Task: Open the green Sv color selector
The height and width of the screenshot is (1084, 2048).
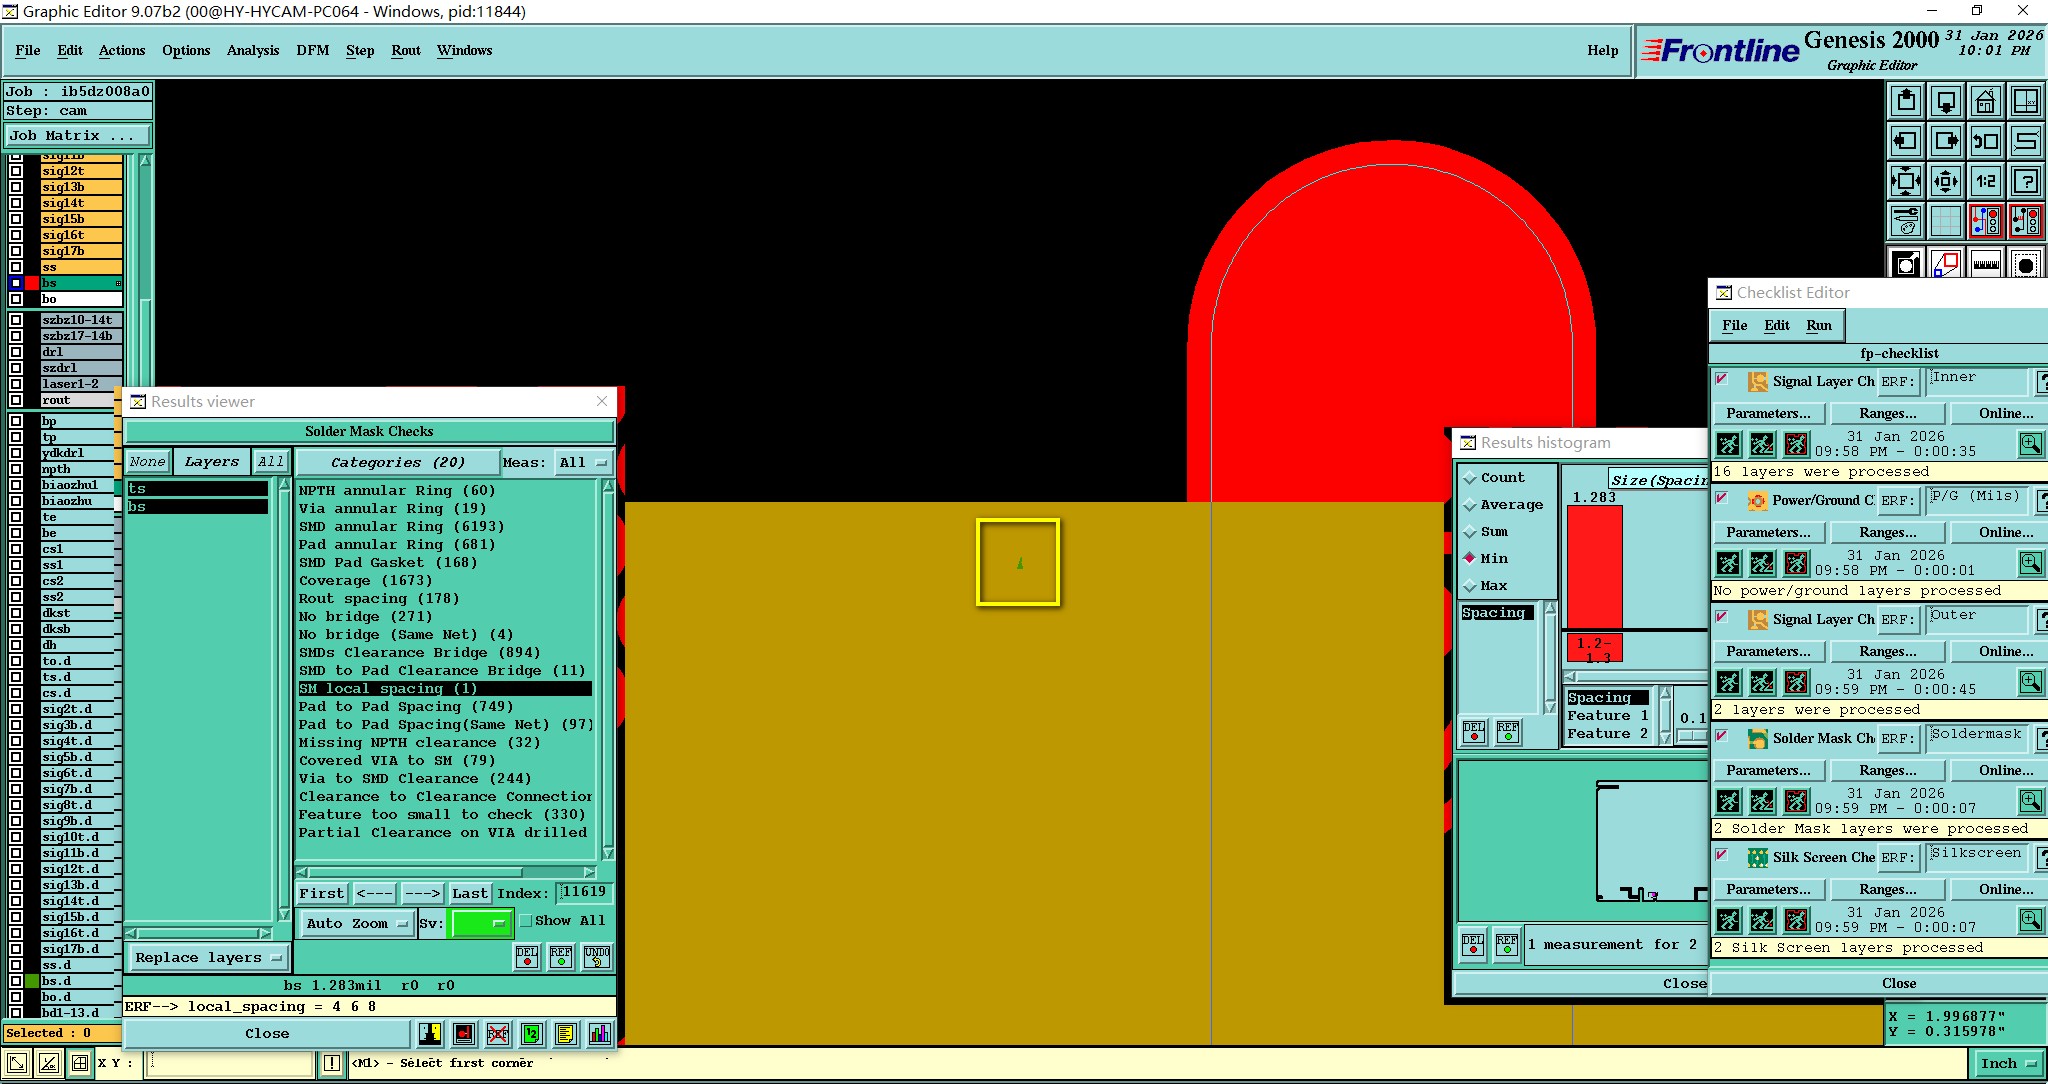Action: [481, 923]
